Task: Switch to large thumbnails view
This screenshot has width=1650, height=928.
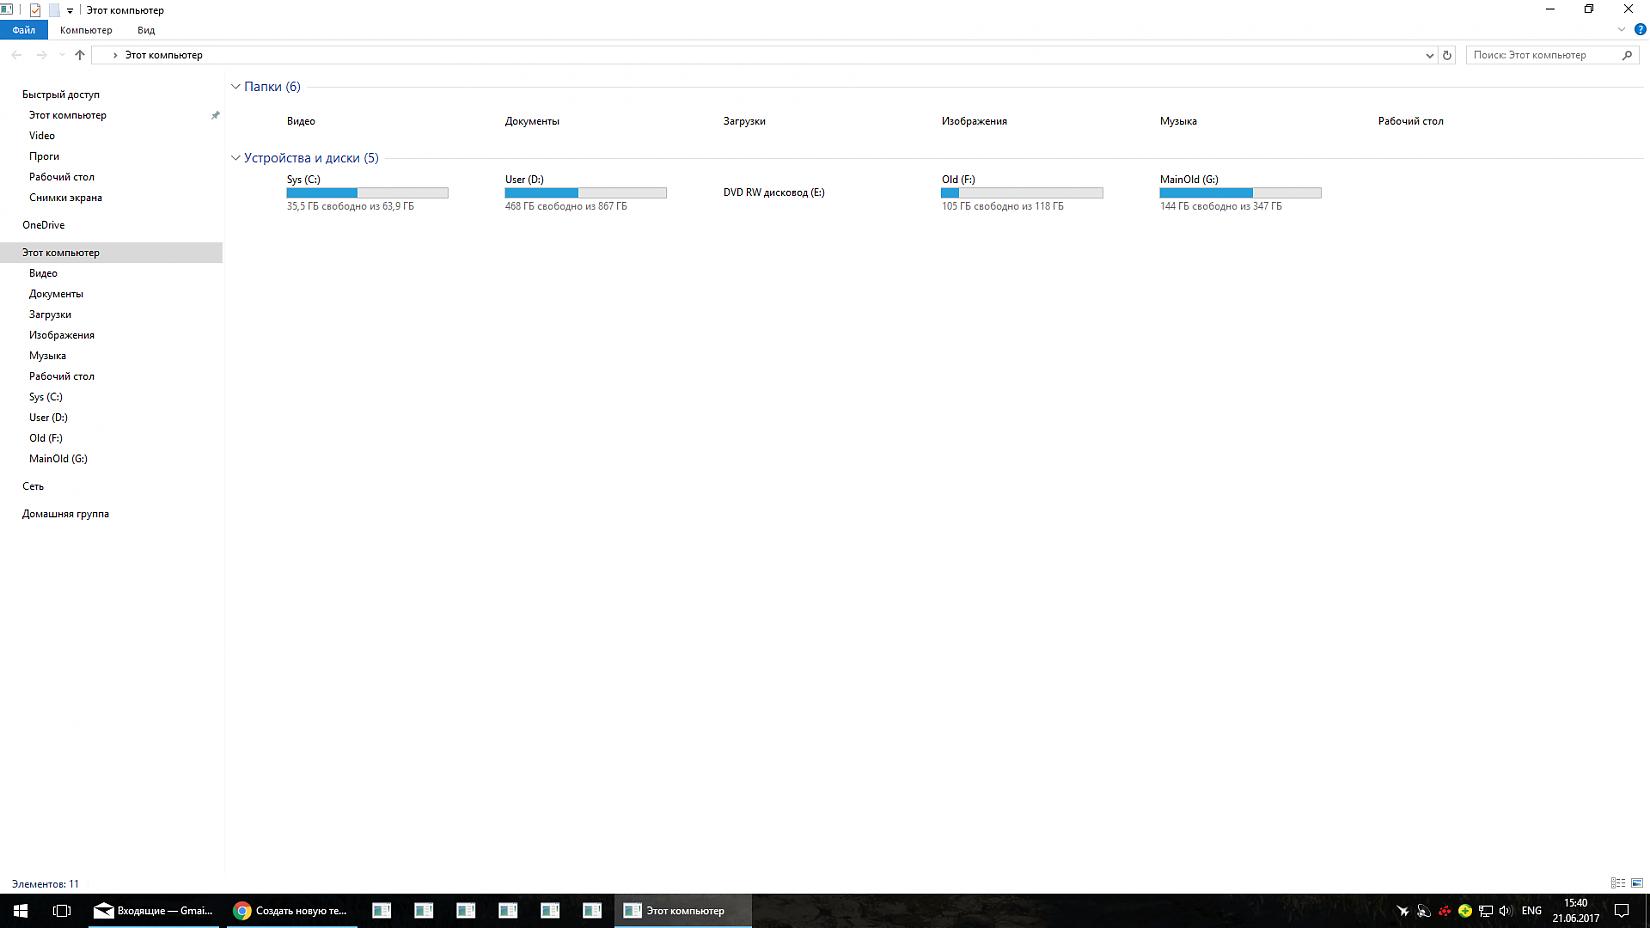Action: coord(1637,883)
